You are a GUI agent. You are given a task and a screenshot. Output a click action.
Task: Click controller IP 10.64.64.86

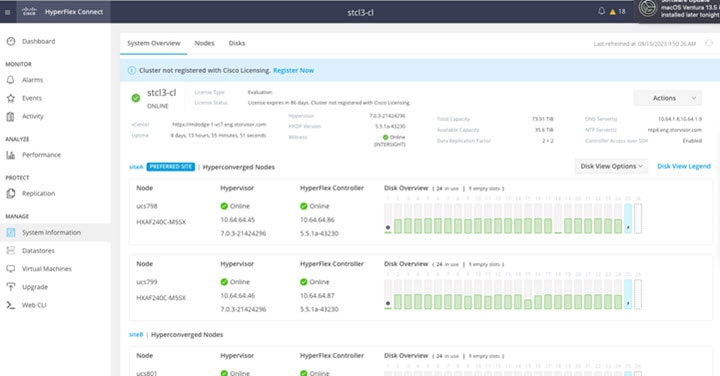[317, 220]
